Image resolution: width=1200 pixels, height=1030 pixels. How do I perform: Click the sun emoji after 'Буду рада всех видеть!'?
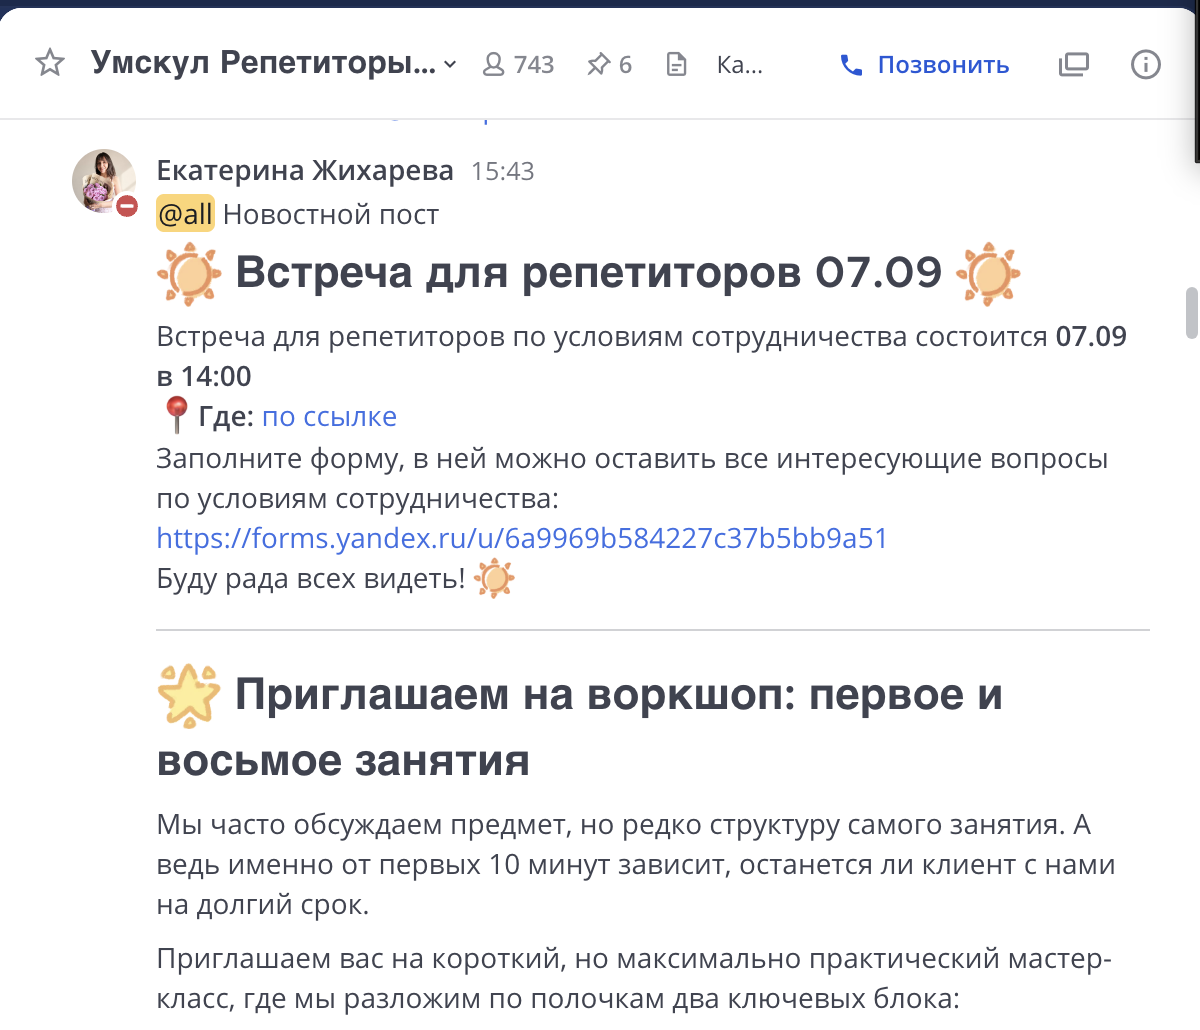(x=494, y=579)
